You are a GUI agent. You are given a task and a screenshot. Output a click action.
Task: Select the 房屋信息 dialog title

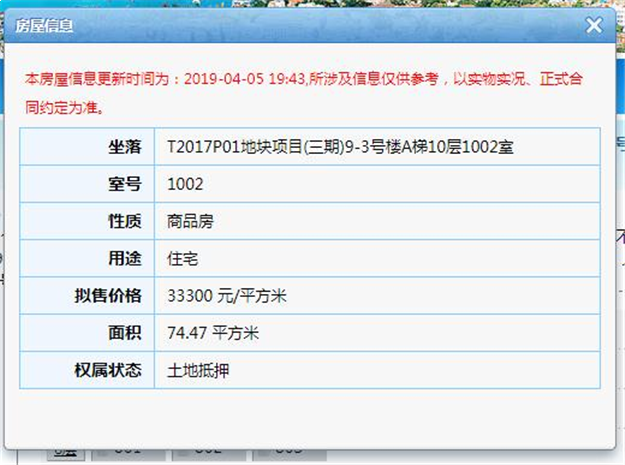(44, 26)
